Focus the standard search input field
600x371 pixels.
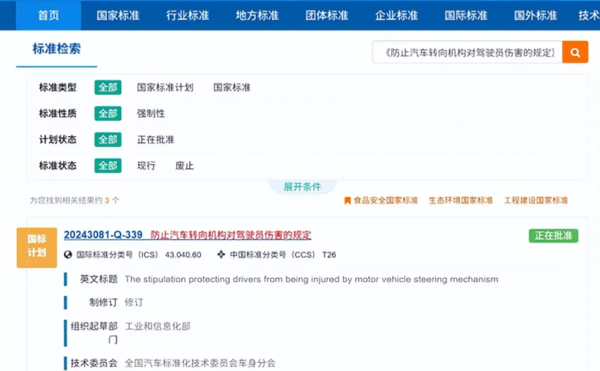(x=467, y=52)
